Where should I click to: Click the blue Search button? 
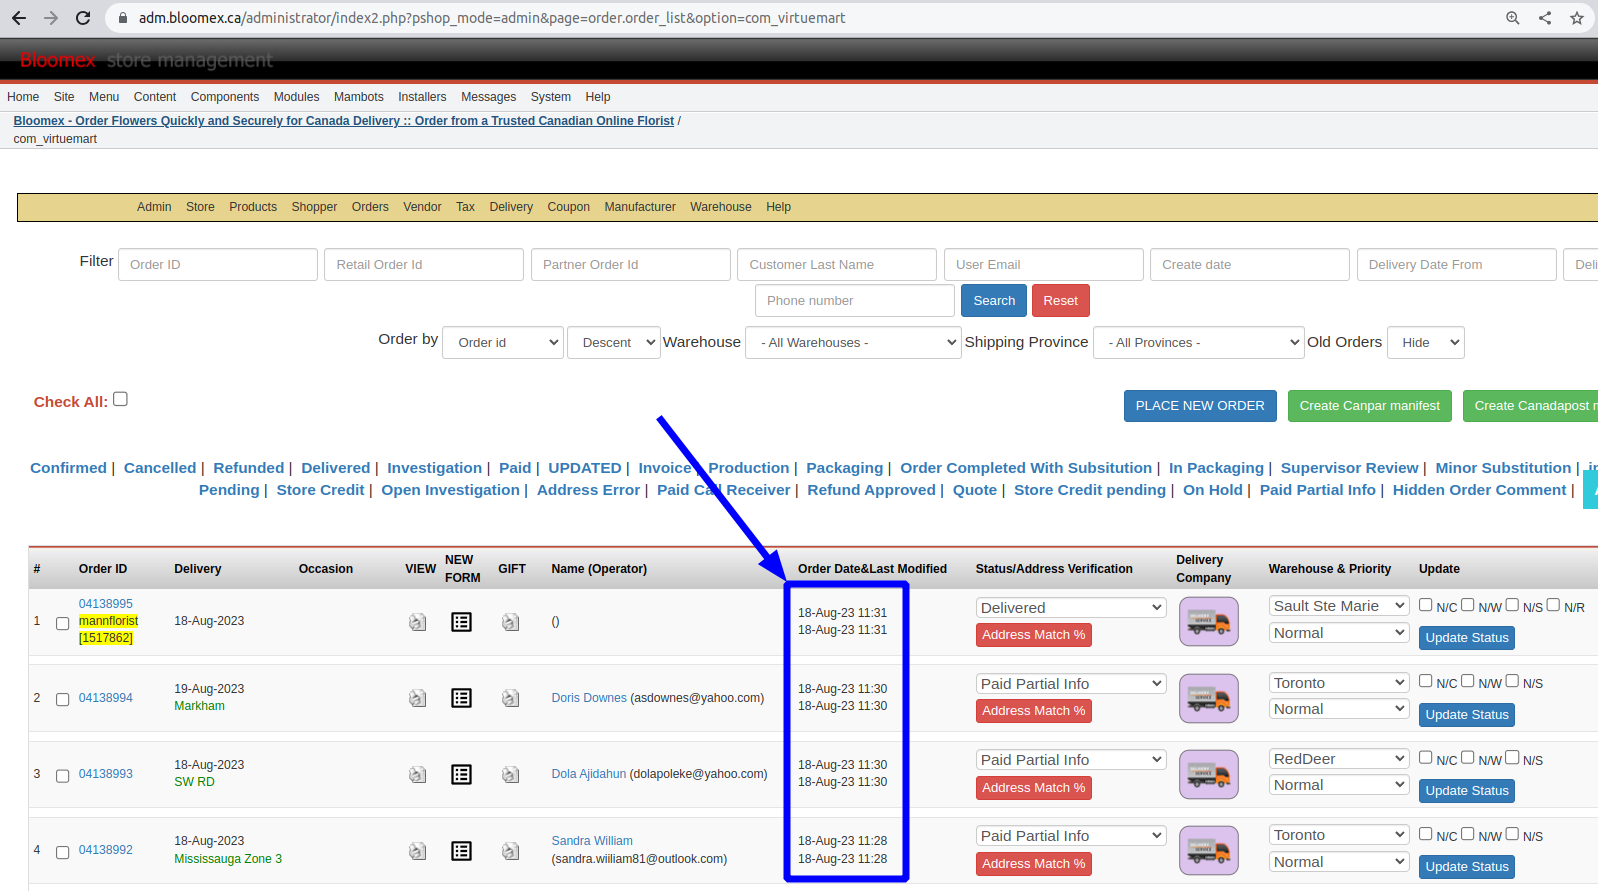(994, 301)
